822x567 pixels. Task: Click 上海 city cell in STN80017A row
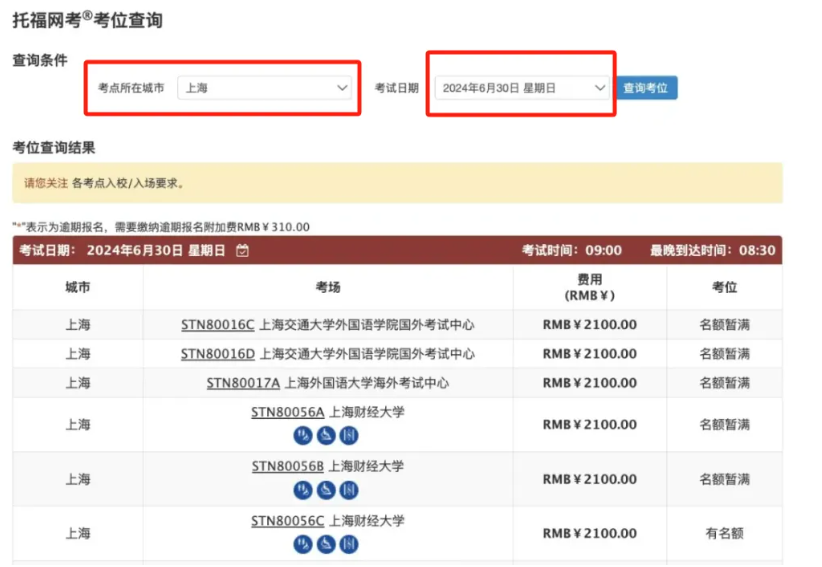78,383
